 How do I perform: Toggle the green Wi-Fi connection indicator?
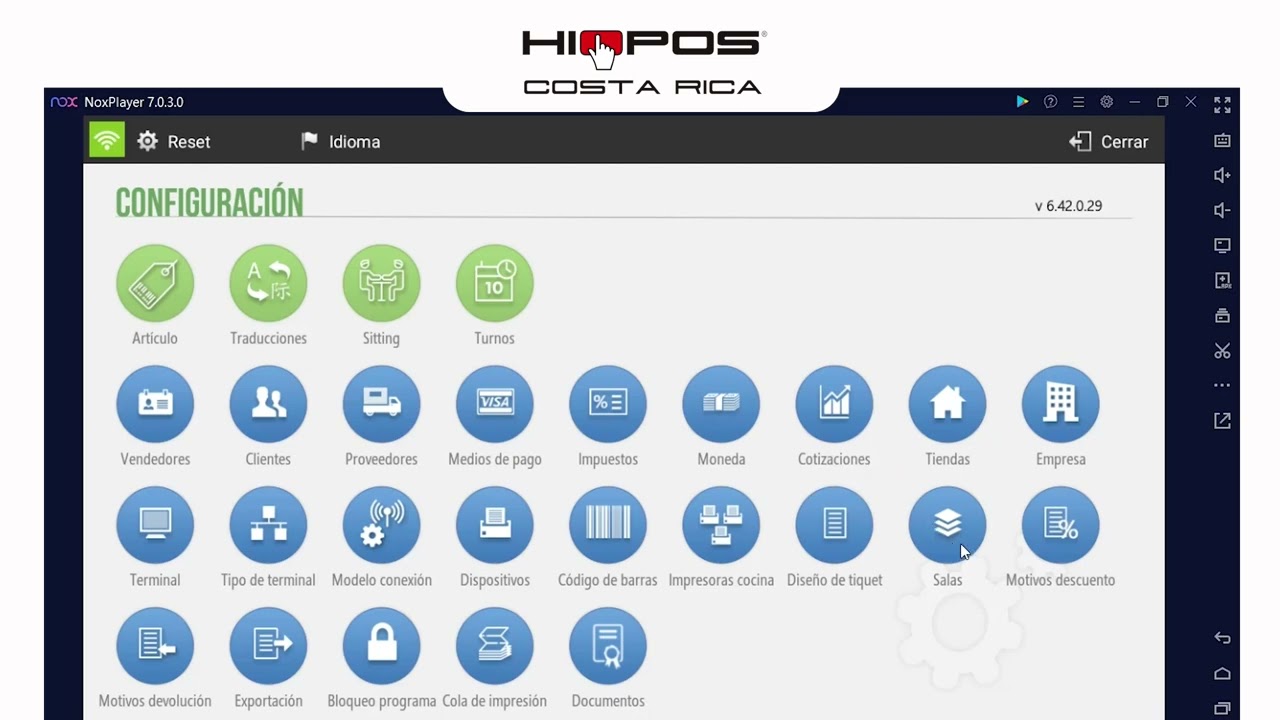point(107,140)
